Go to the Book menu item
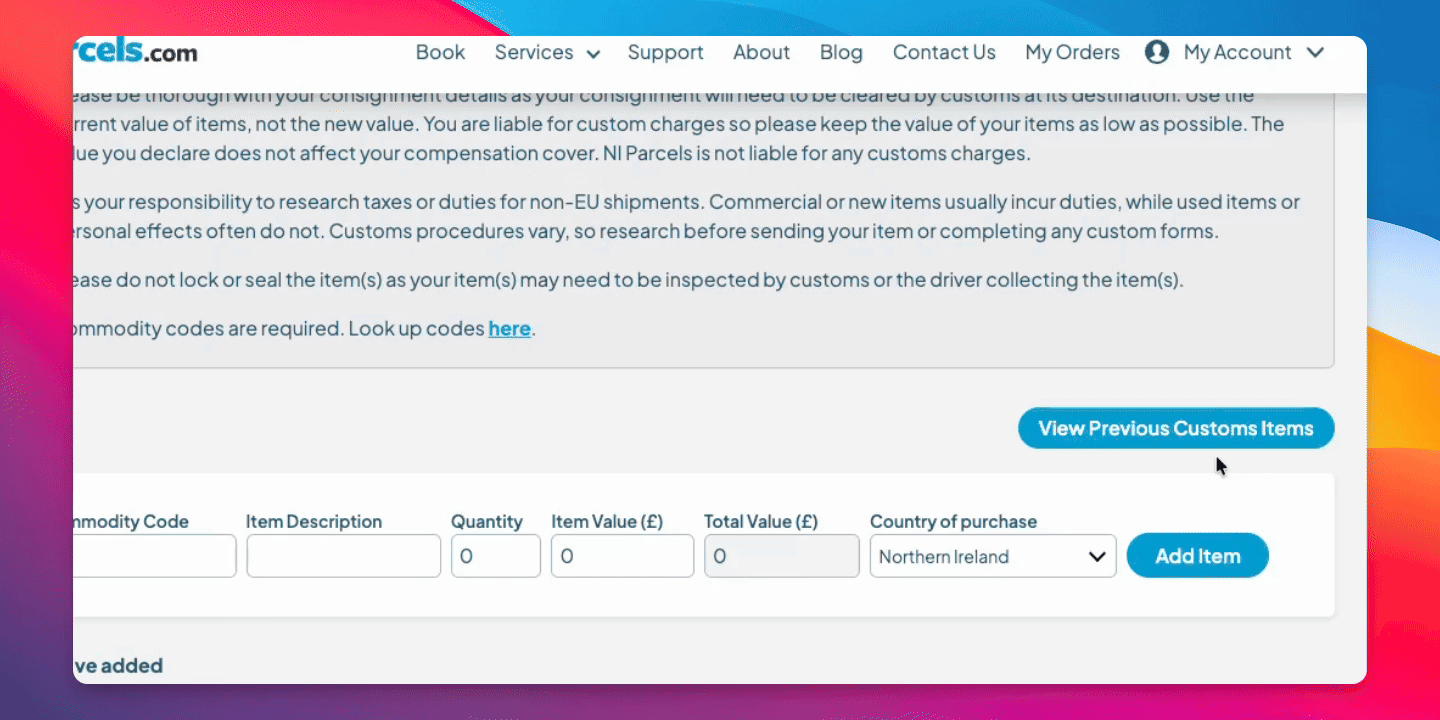The image size is (1440, 720). tap(440, 52)
